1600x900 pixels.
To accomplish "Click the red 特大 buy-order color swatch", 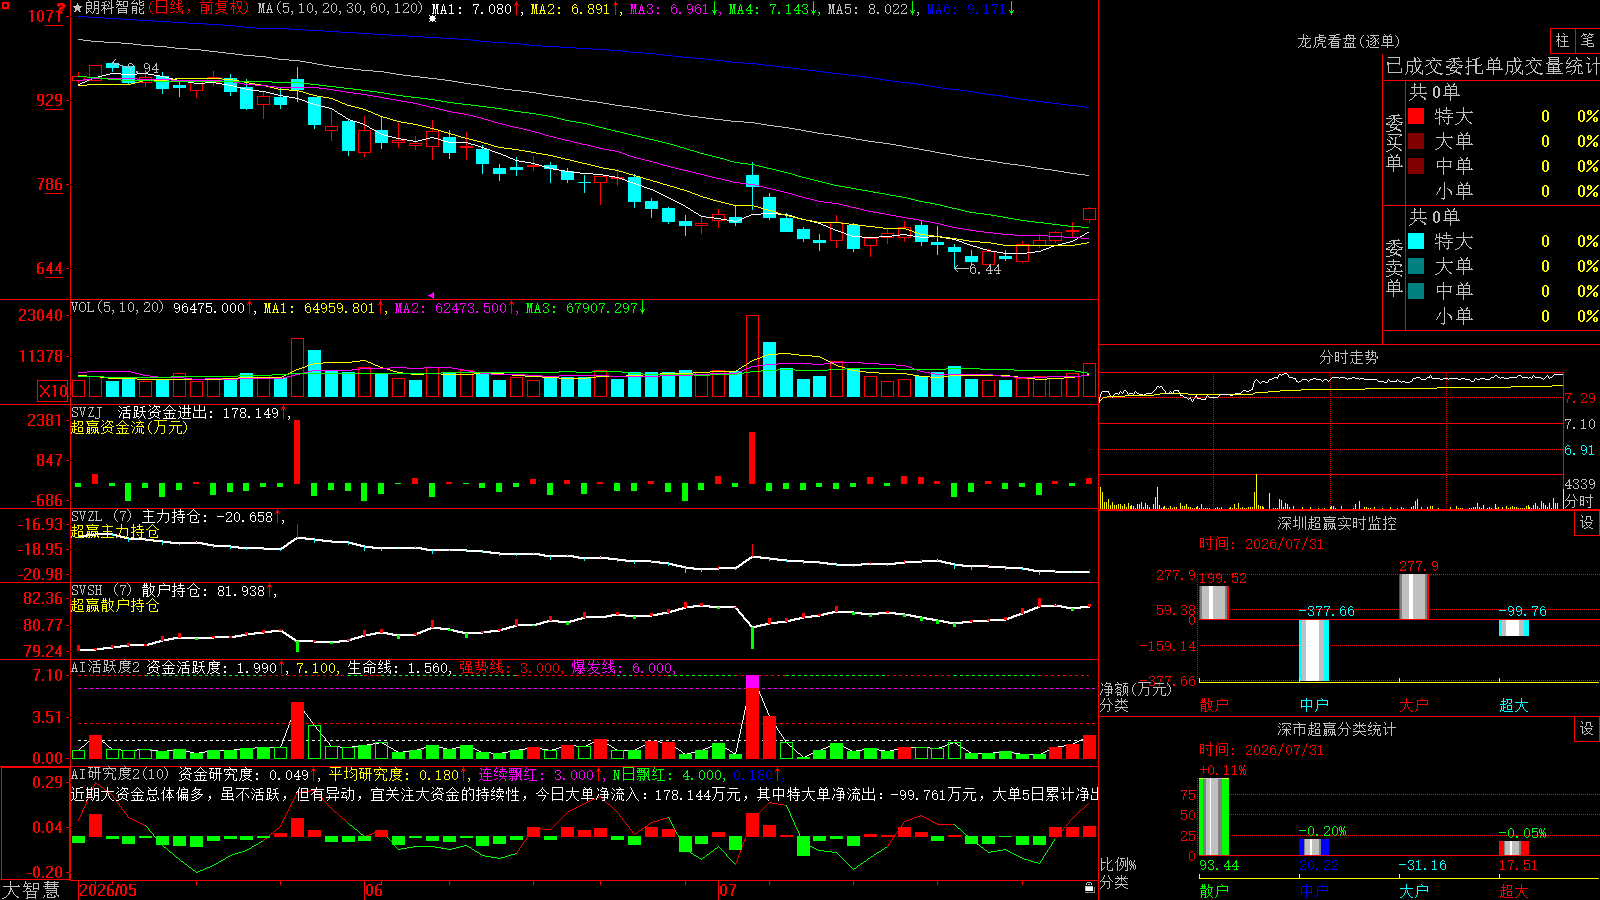I will [1416, 116].
